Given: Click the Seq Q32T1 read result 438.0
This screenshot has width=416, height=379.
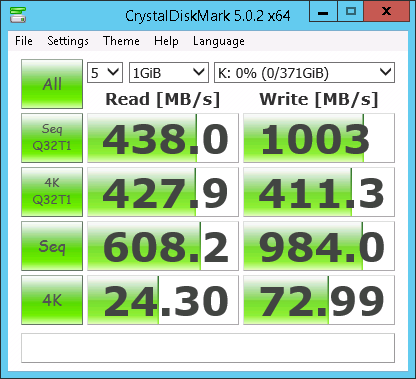Looking at the screenshot, I should coord(163,138).
